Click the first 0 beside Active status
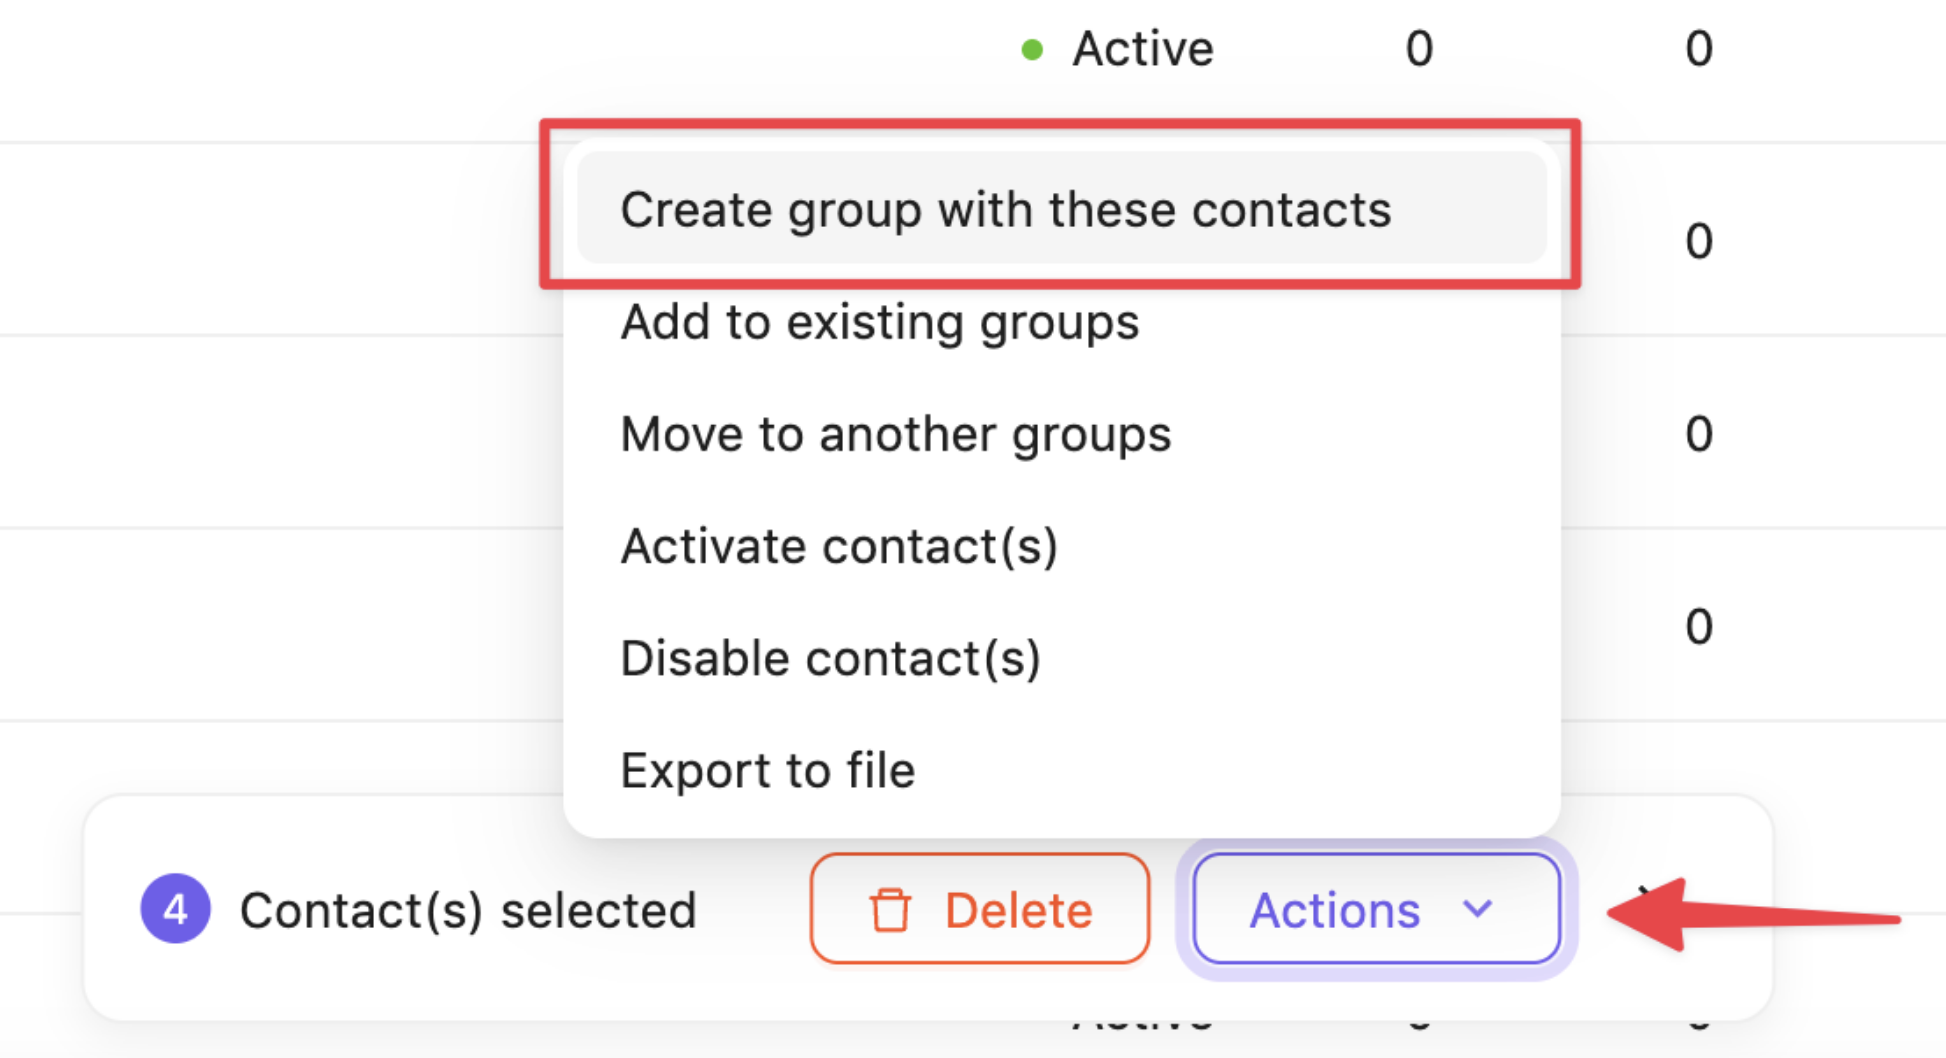 pyautogui.click(x=1419, y=49)
